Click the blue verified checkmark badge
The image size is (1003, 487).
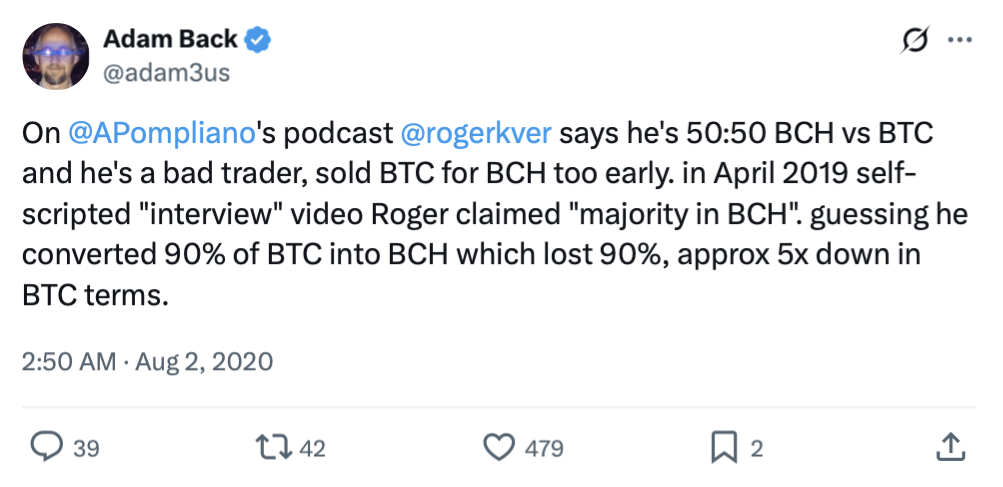tap(260, 41)
